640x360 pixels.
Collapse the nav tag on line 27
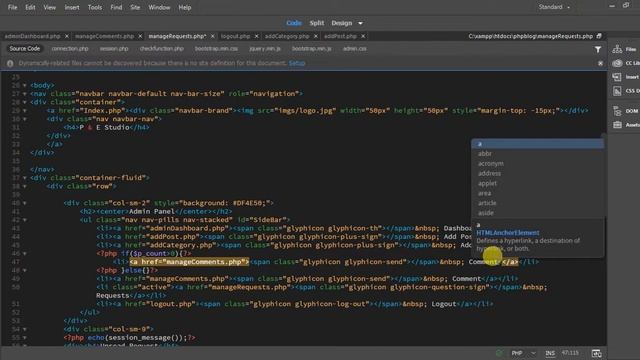coord(24,94)
